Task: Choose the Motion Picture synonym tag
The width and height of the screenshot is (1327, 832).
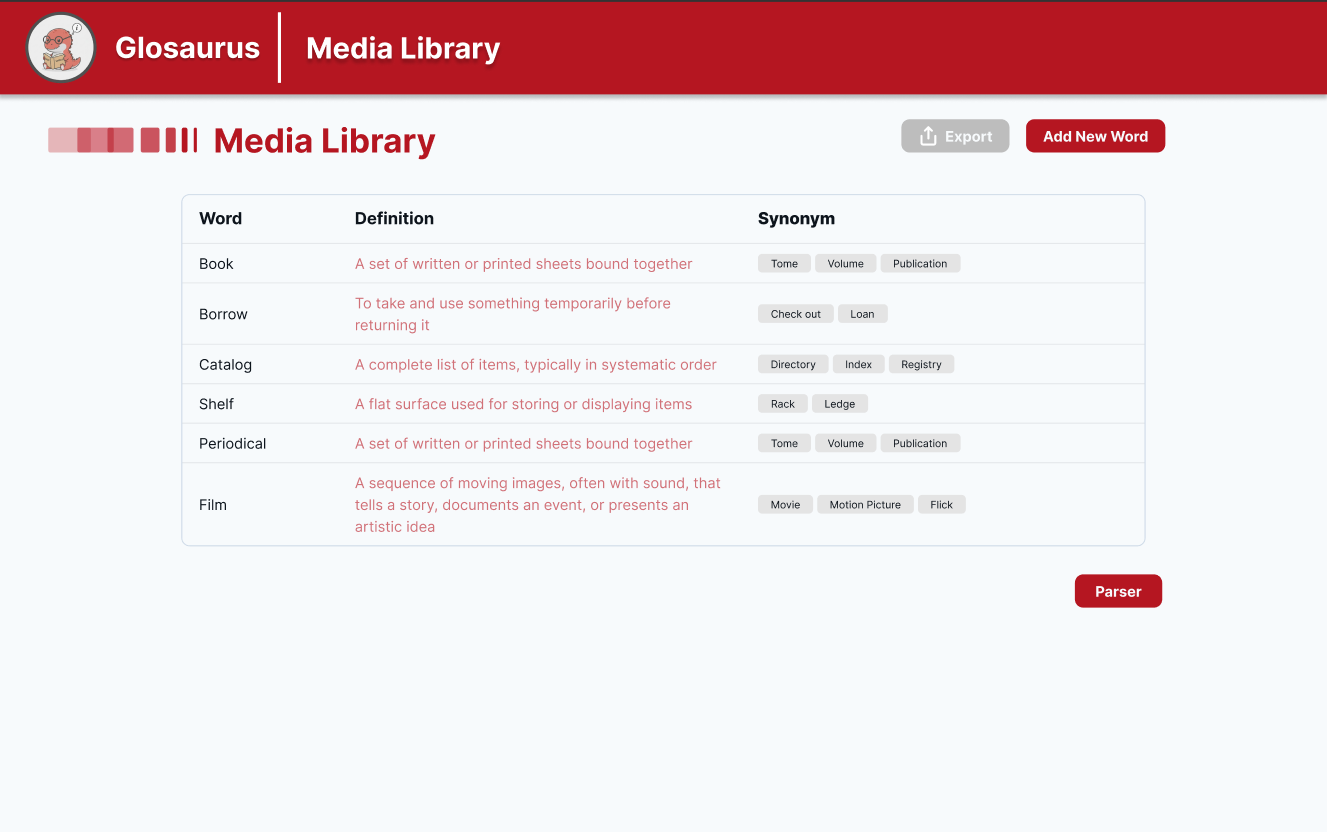Action: point(865,505)
